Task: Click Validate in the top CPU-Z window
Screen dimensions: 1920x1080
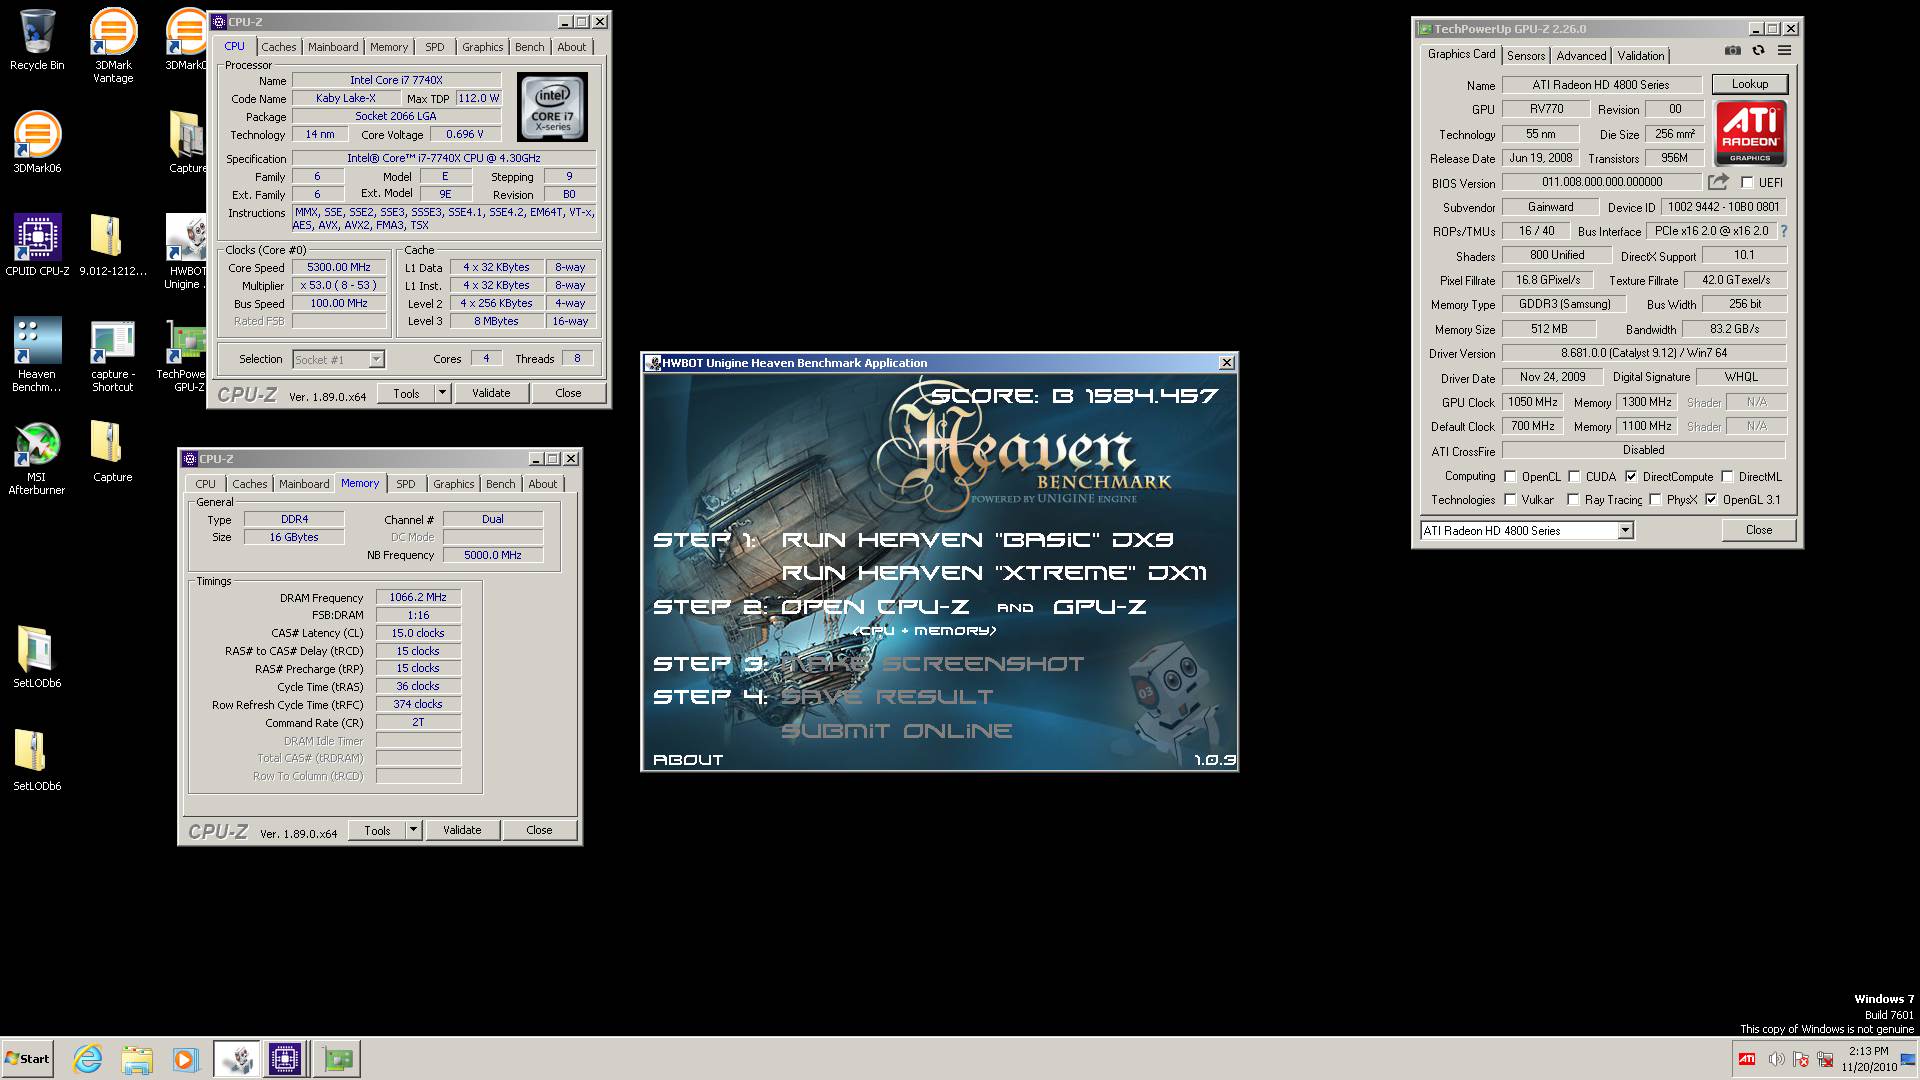Action: coord(491,393)
